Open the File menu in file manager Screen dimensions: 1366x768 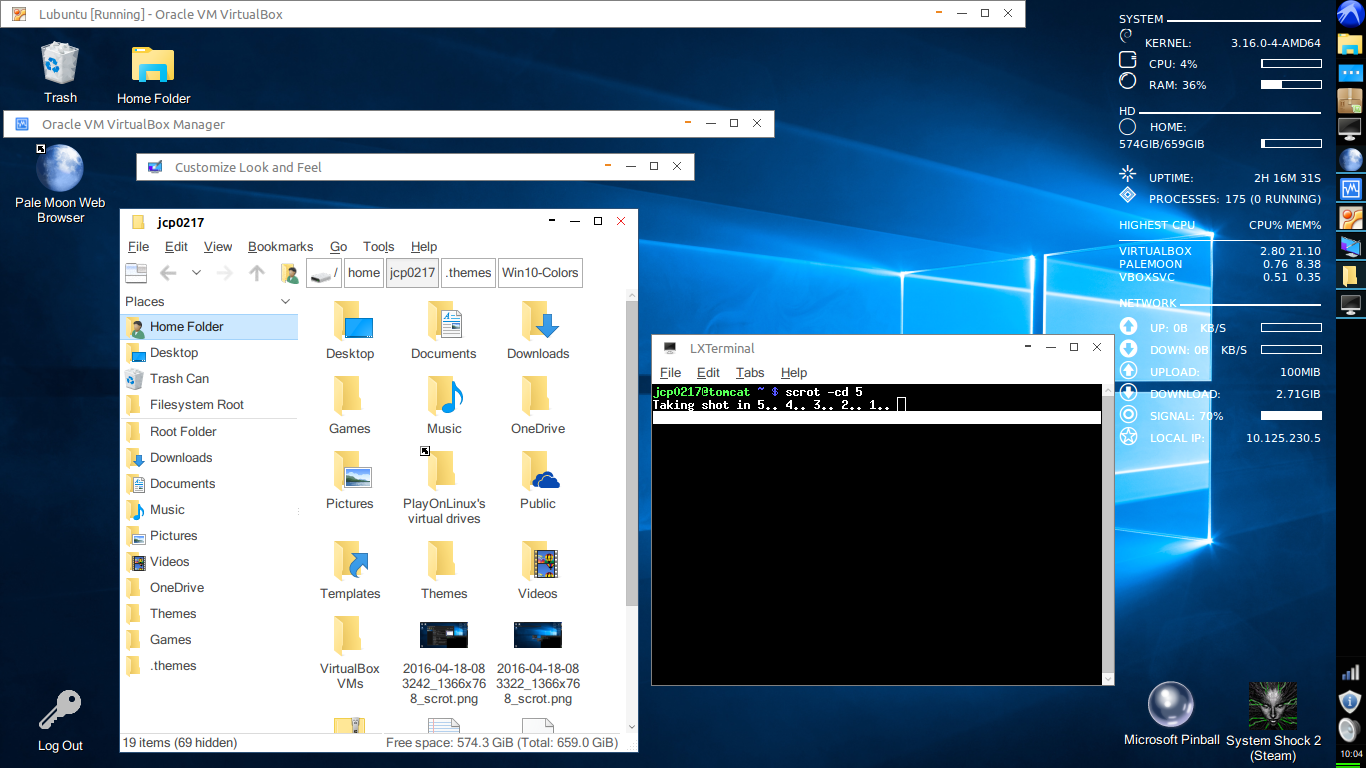pyautogui.click(x=138, y=247)
